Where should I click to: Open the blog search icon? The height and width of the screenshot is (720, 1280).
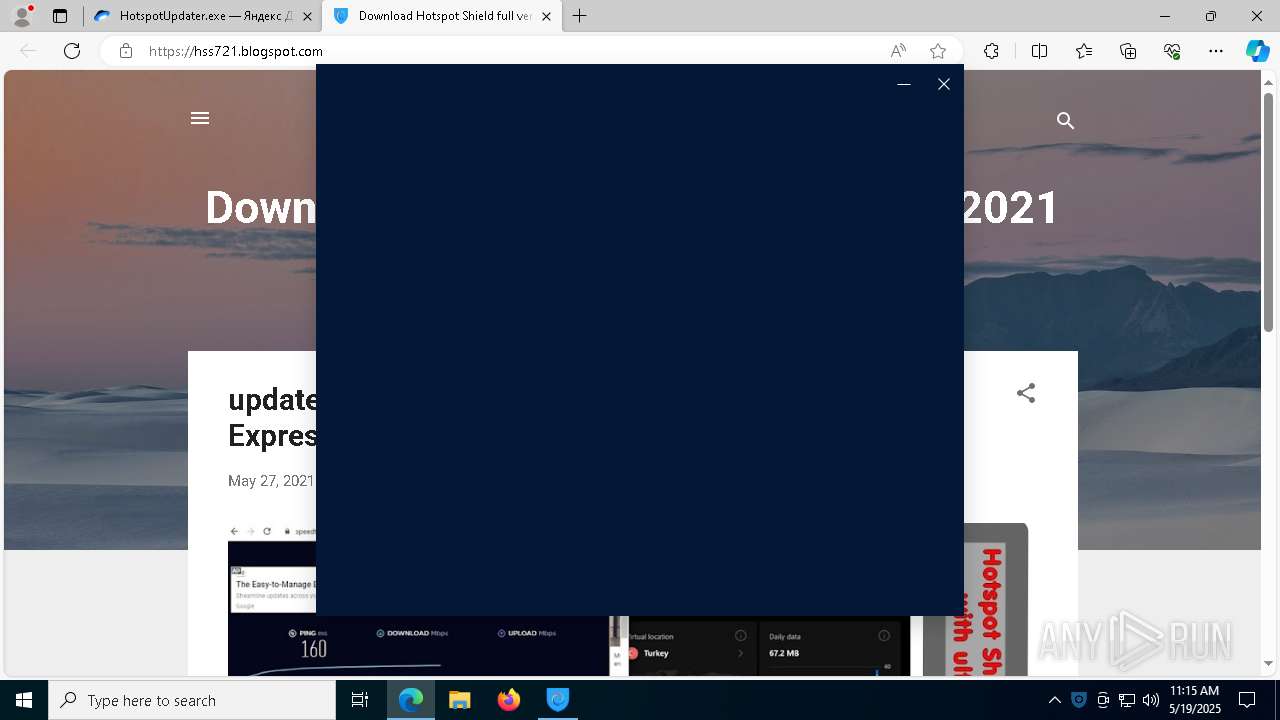tap(1065, 121)
